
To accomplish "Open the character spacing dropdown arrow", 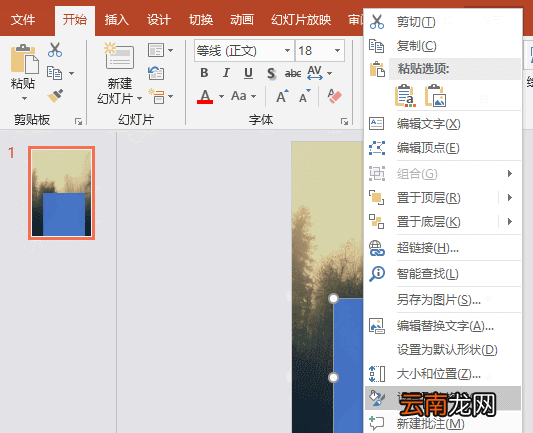I will (329, 73).
